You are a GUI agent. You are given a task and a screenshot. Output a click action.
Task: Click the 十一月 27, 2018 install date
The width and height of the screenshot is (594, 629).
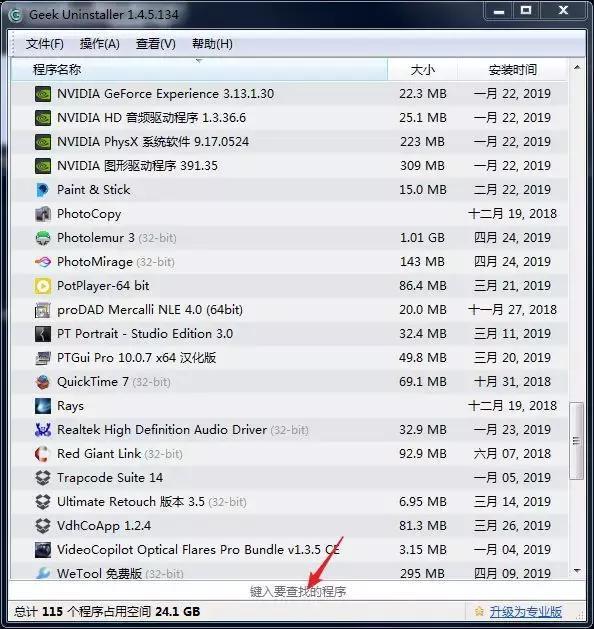point(513,310)
